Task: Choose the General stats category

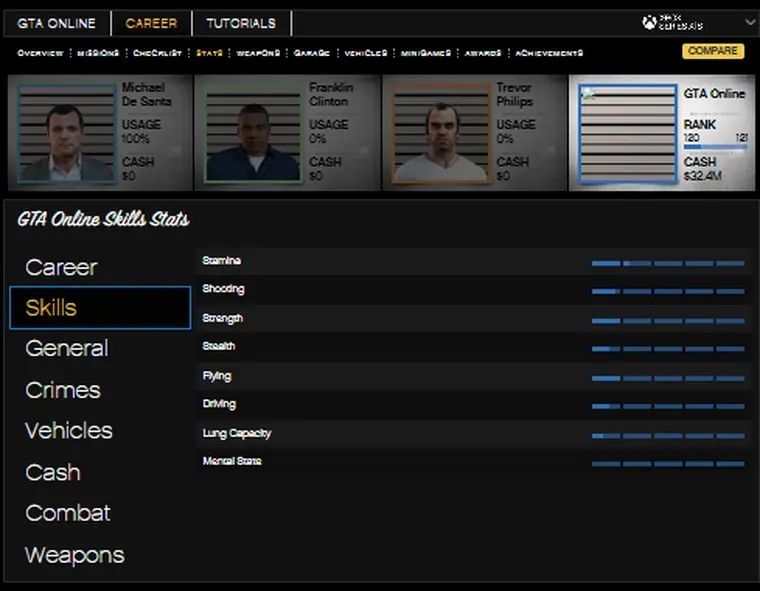Action: click(67, 348)
